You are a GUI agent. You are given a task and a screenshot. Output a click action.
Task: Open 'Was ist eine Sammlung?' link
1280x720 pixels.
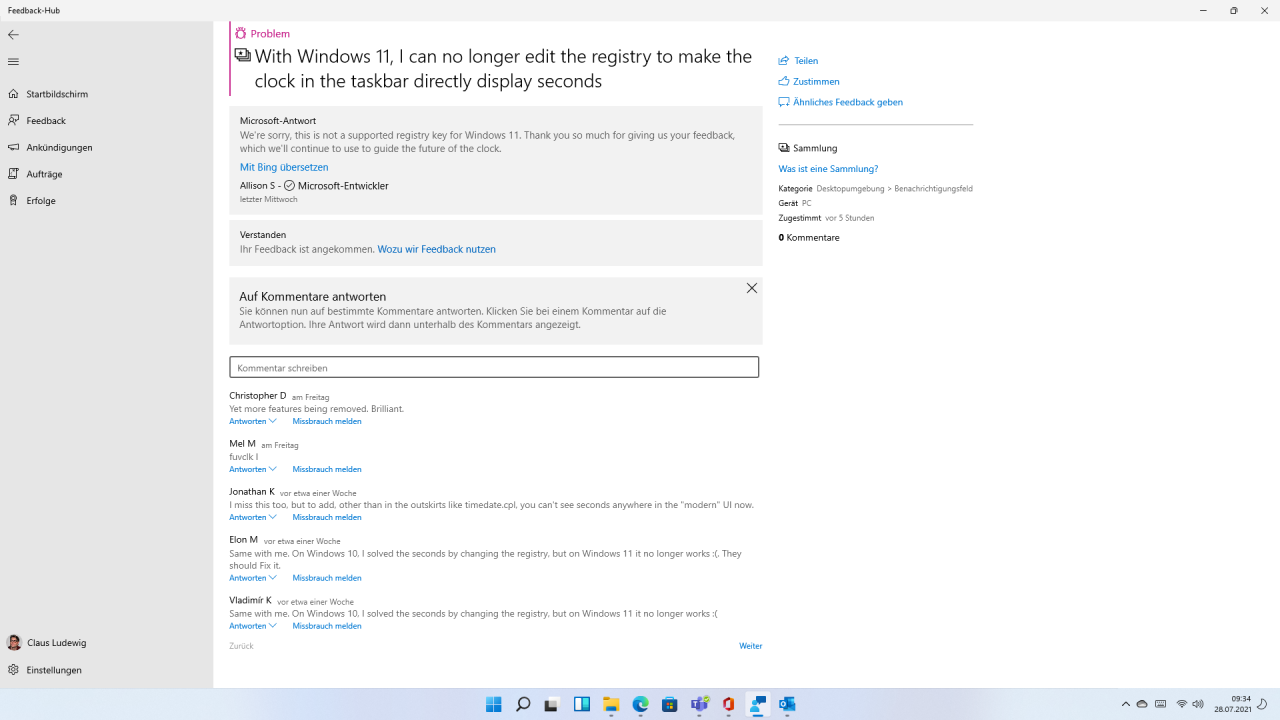[x=828, y=169]
